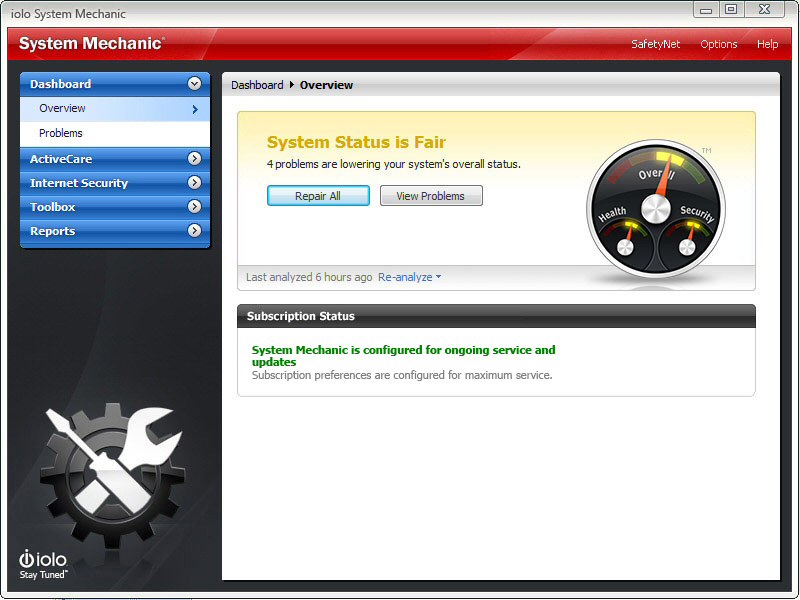This screenshot has height=600, width=800.
Task: Collapse the Dashboard section chevron
Action: point(194,84)
